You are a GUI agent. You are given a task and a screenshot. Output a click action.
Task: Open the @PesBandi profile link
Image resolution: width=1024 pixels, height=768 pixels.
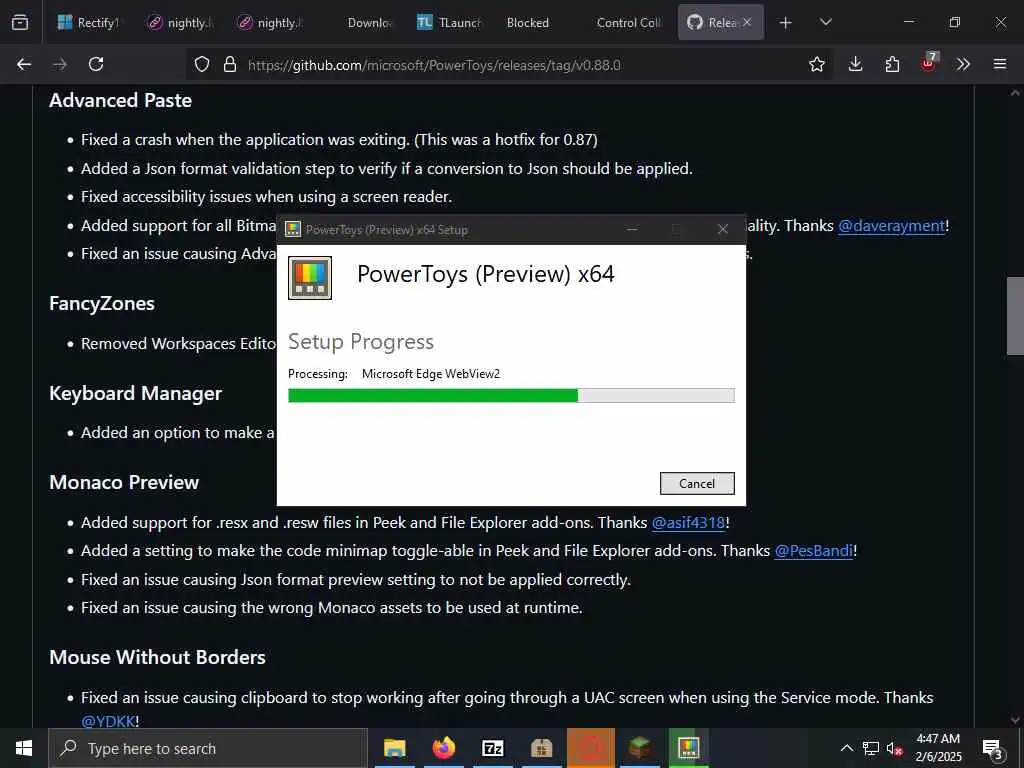814,551
